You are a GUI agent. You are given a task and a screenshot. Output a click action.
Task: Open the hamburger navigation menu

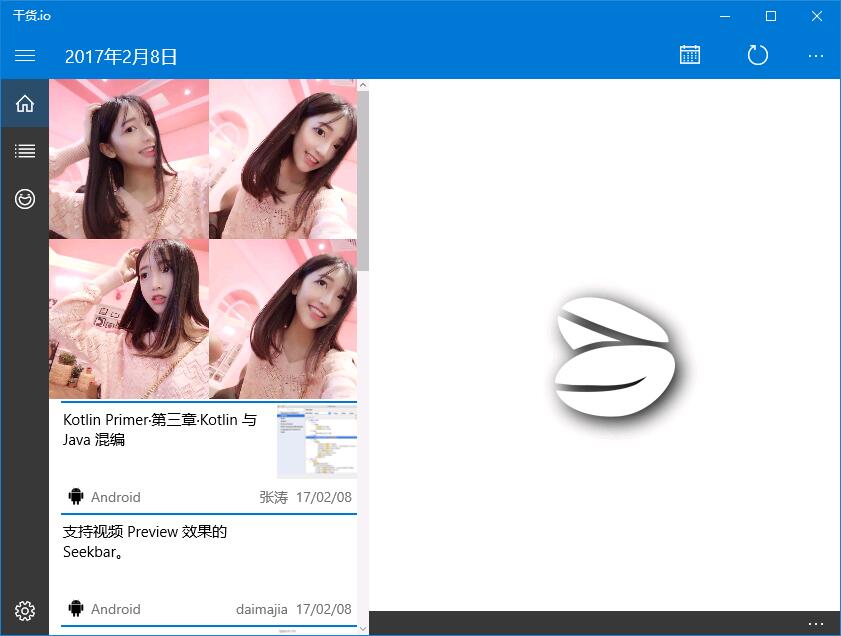(25, 56)
